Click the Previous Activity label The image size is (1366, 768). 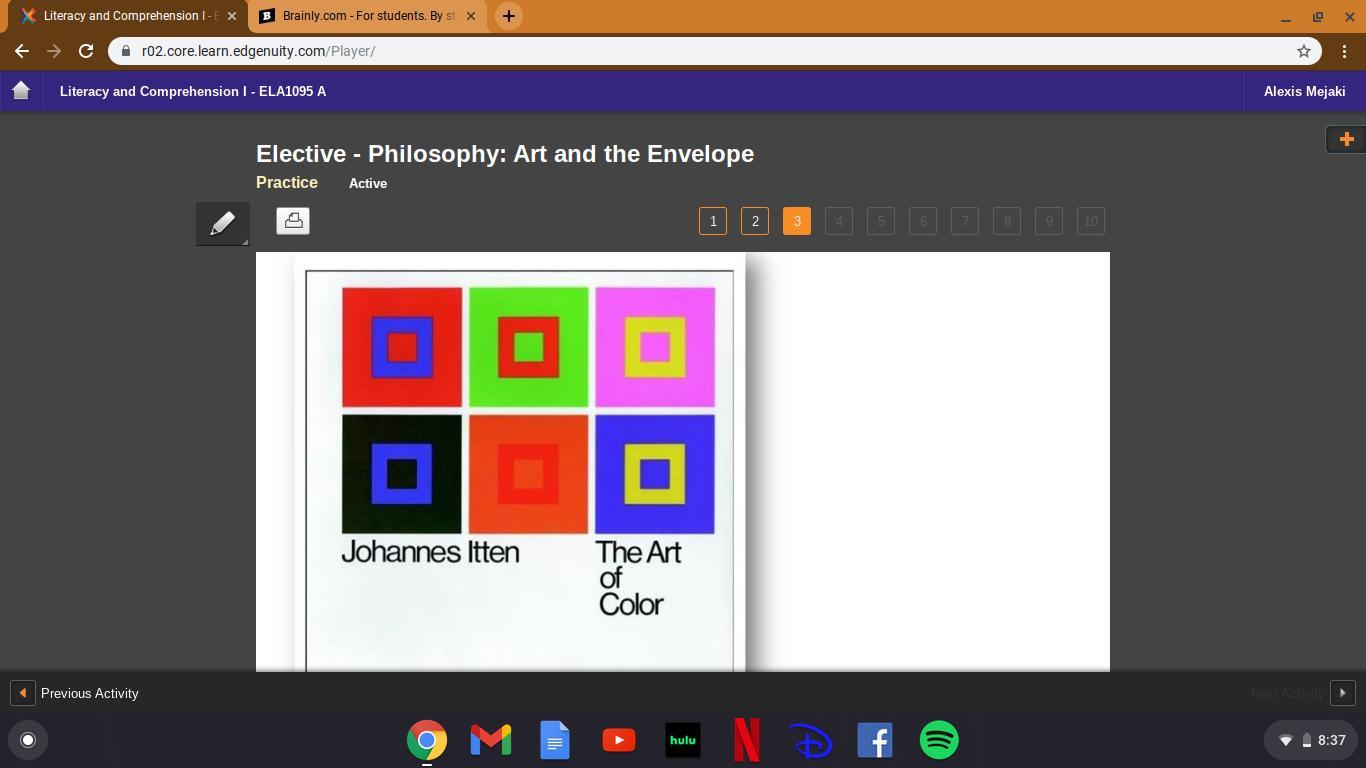(x=90, y=693)
